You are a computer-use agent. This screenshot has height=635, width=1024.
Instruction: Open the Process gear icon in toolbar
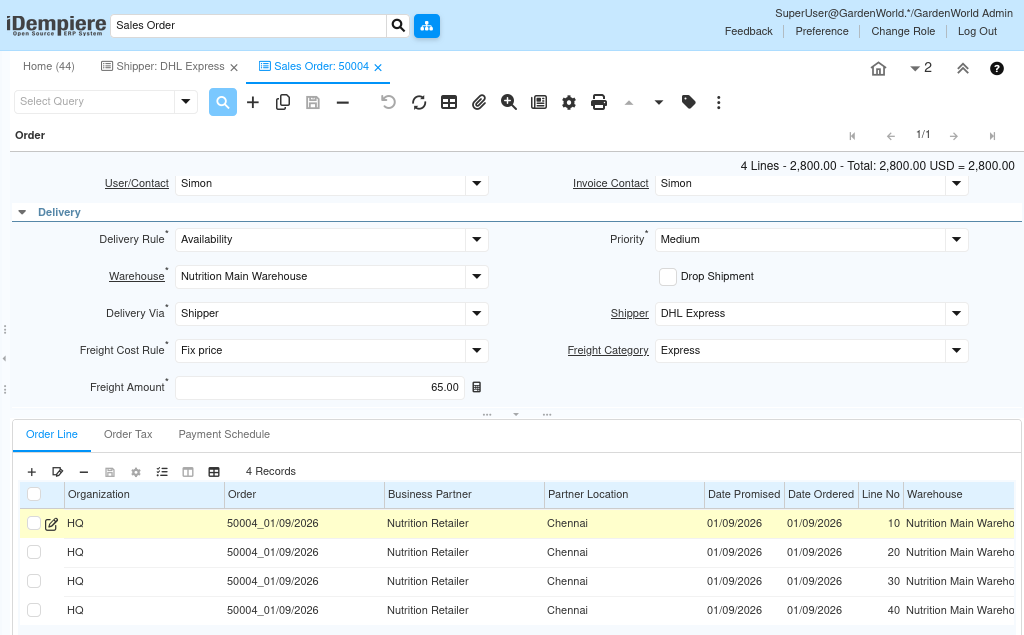coord(569,102)
